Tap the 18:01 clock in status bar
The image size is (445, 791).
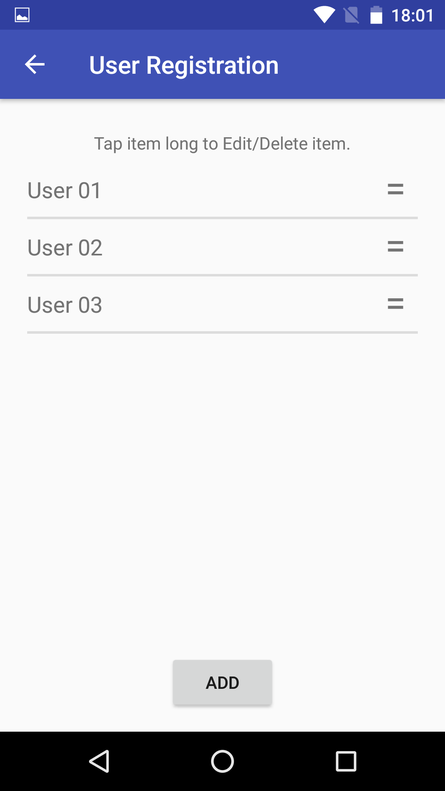click(x=412, y=16)
